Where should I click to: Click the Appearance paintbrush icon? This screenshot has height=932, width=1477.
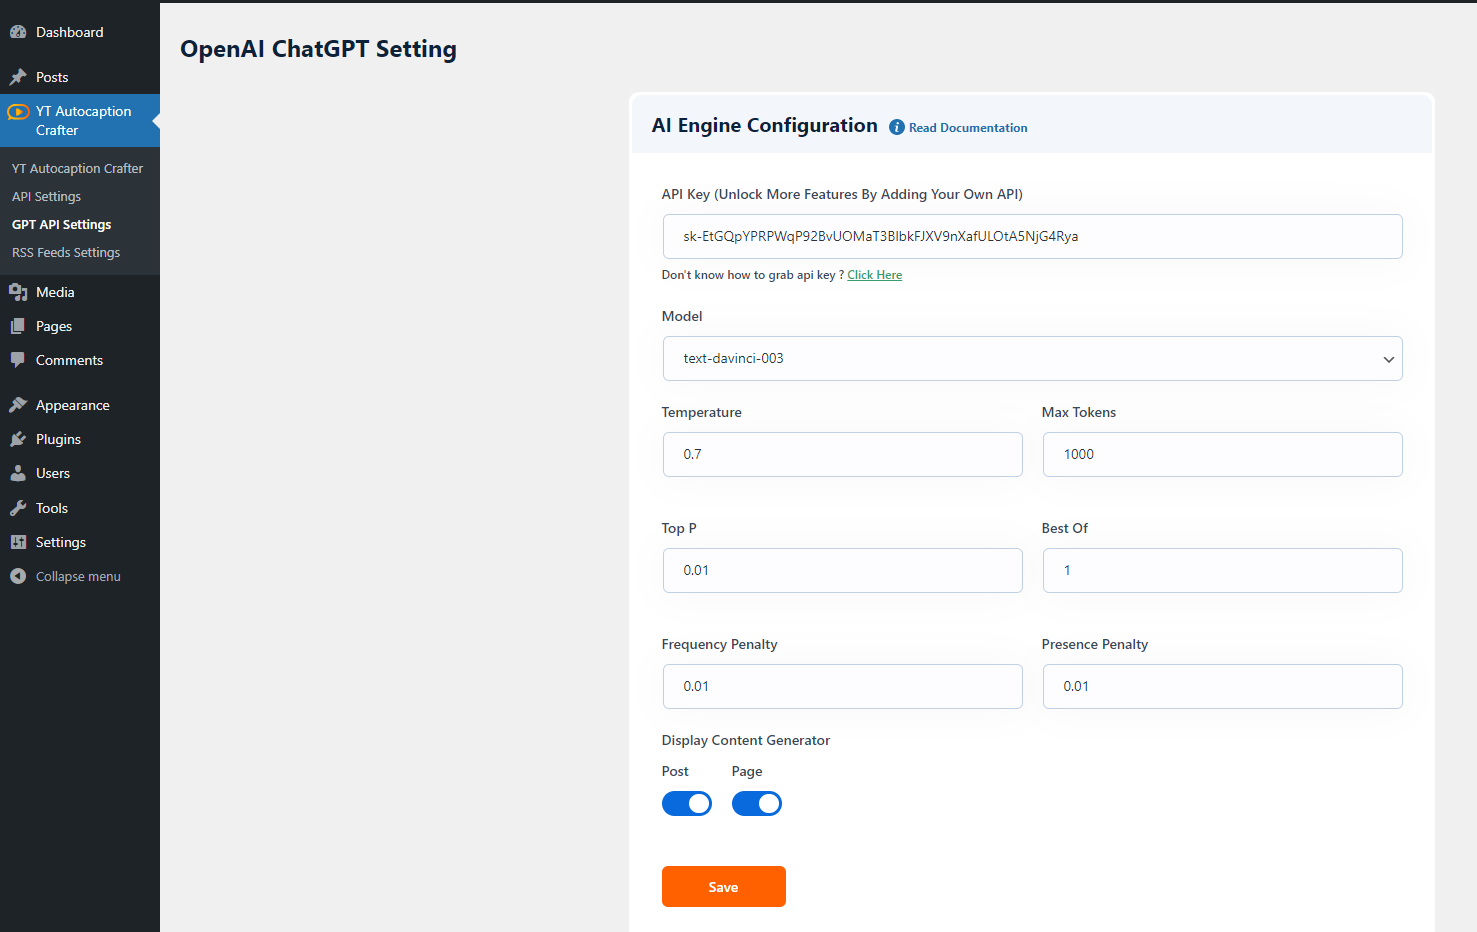pyautogui.click(x=18, y=405)
